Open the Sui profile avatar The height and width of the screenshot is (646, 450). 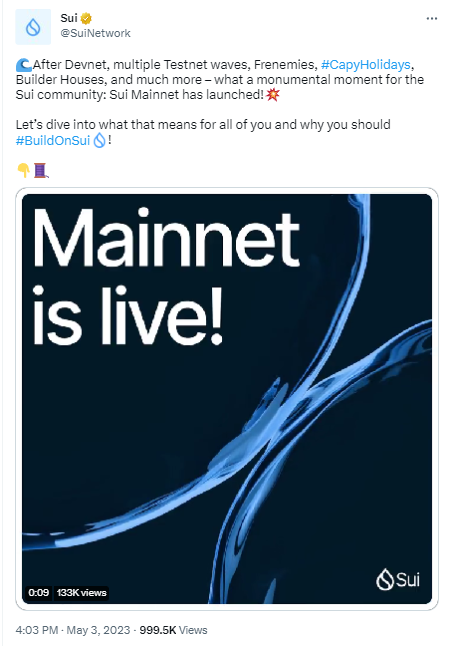[33, 27]
